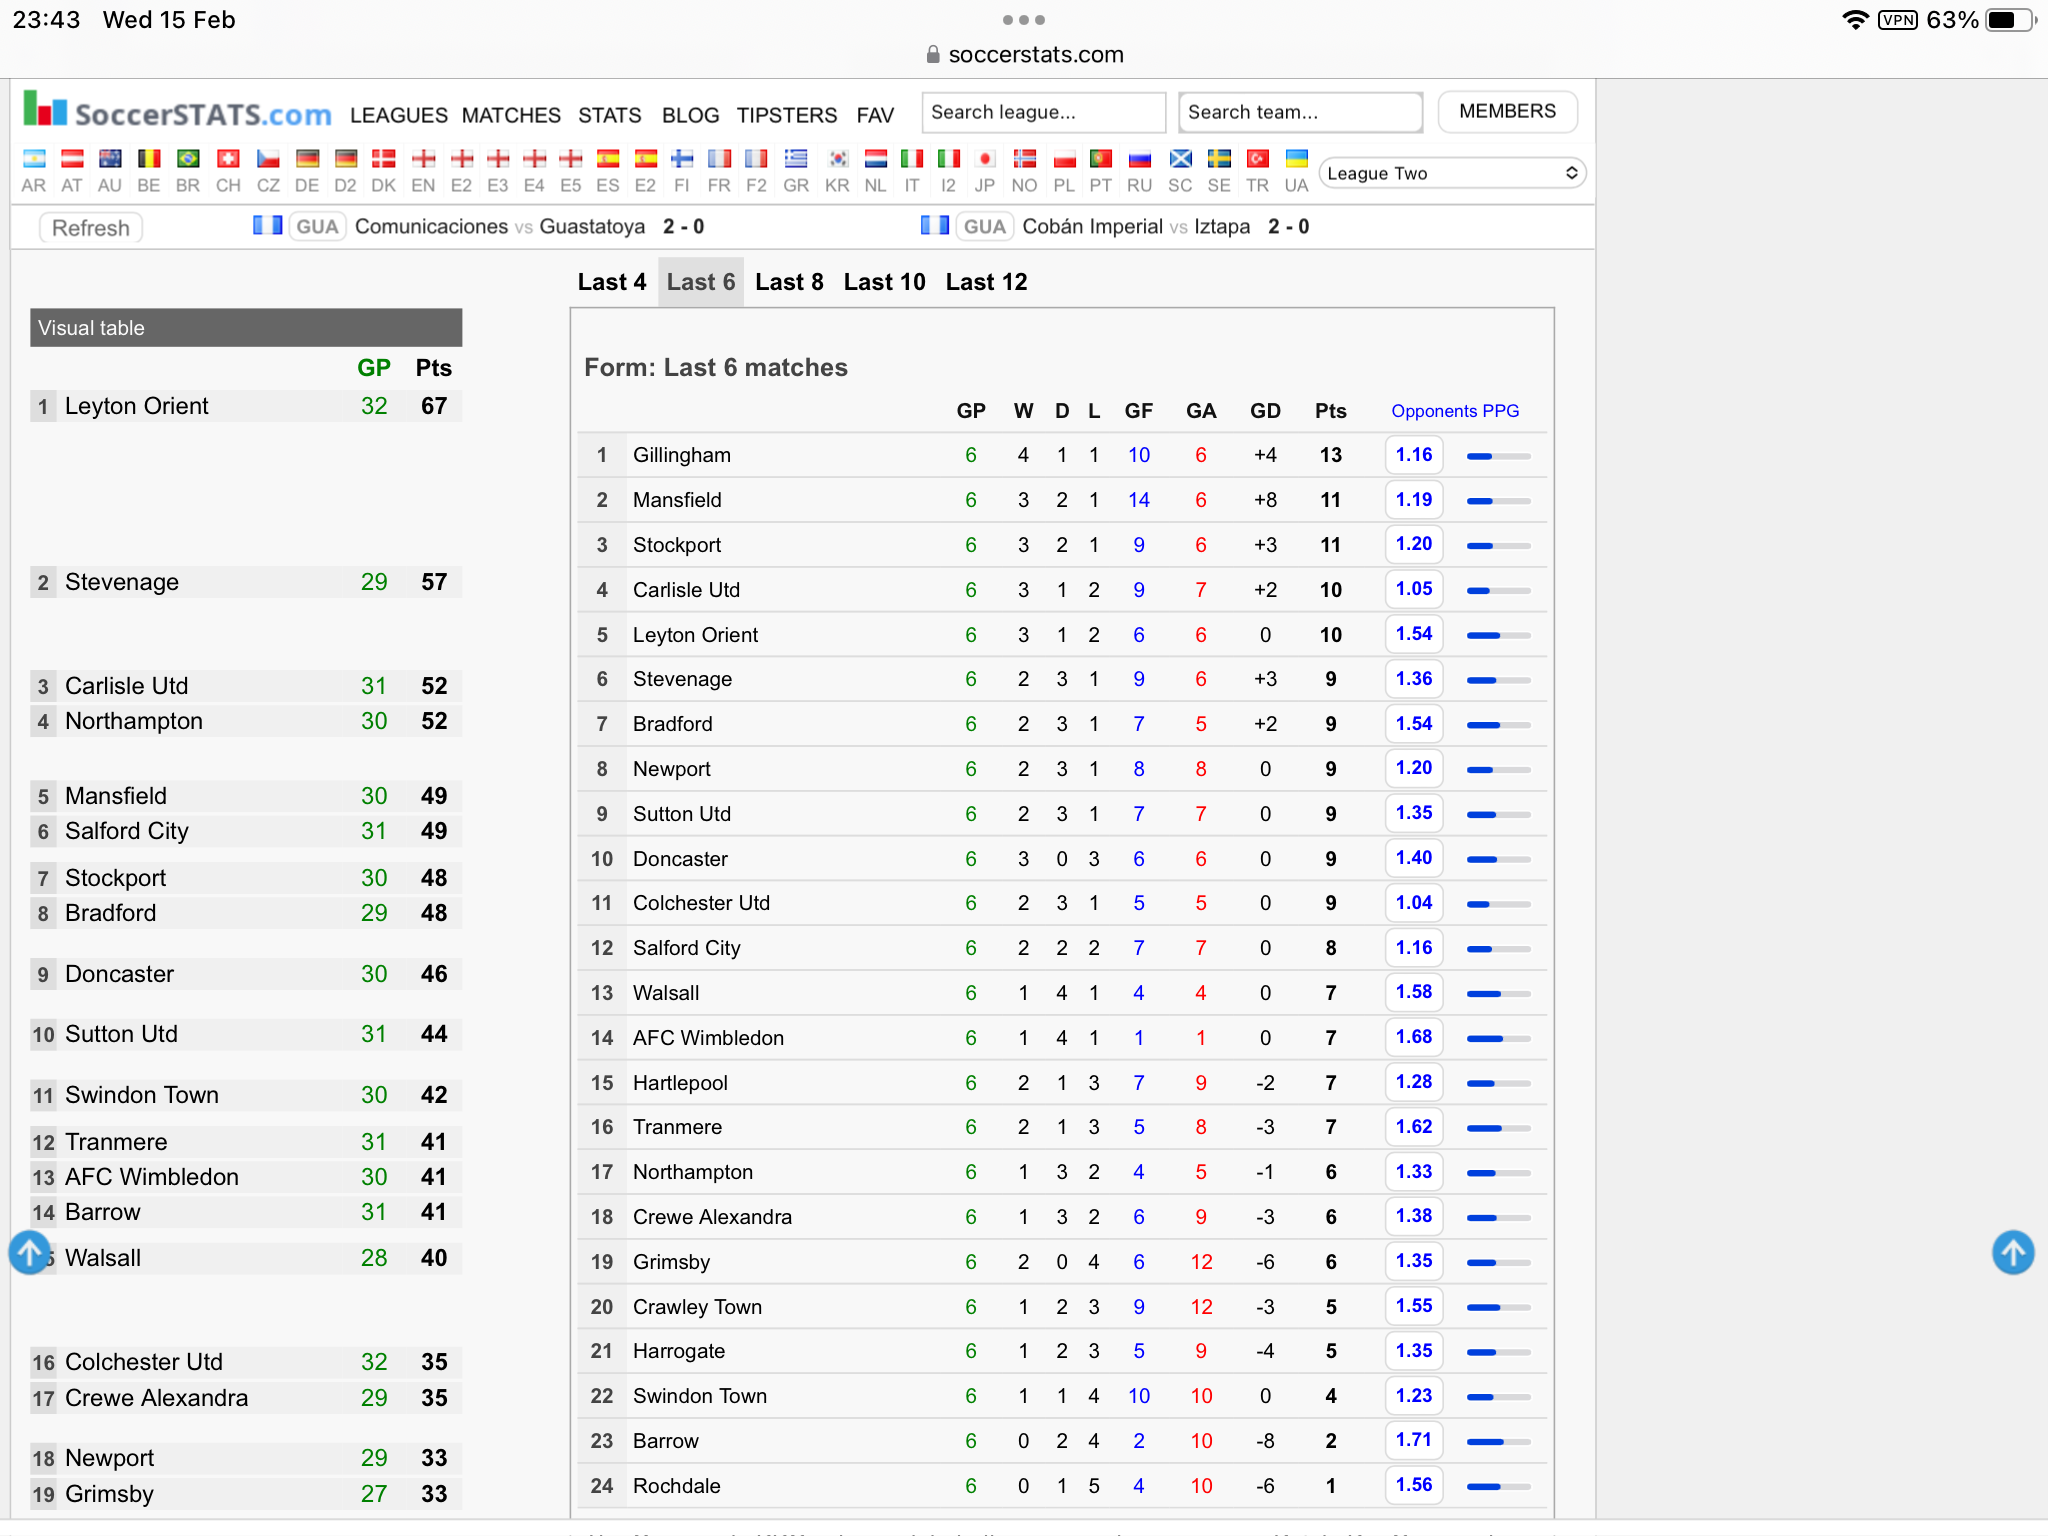Screen dimensions: 2048x1536
Task: Open the STATS menu
Action: click(x=610, y=115)
